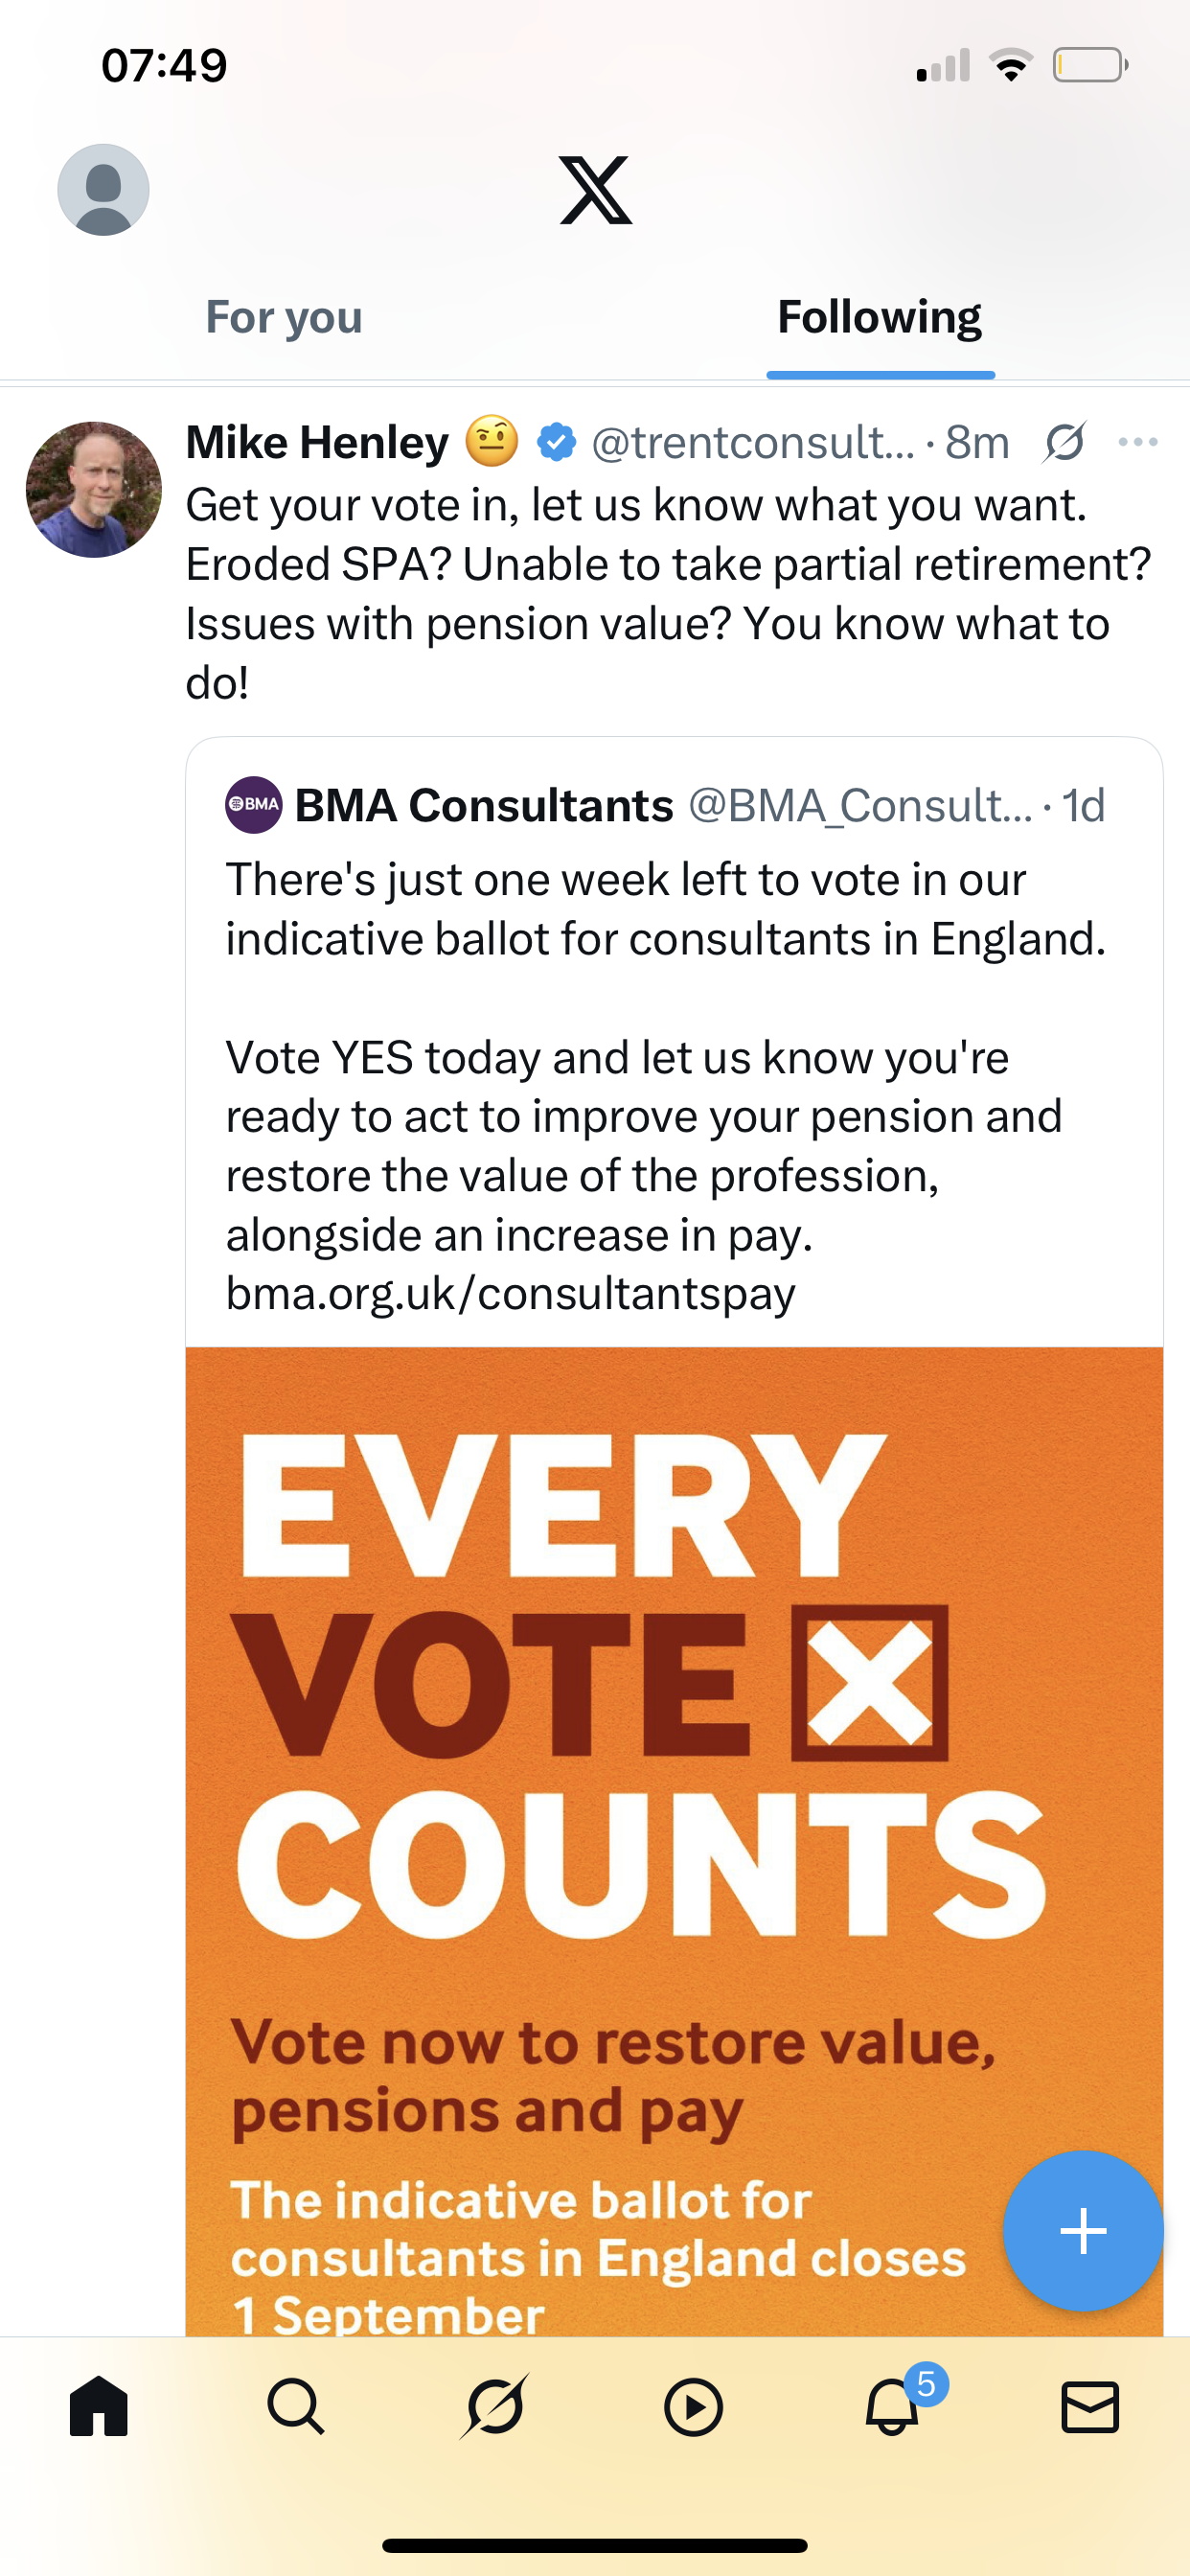This screenshot has width=1190, height=2576.
Task: Open the video play tab icon
Action: (x=693, y=2407)
